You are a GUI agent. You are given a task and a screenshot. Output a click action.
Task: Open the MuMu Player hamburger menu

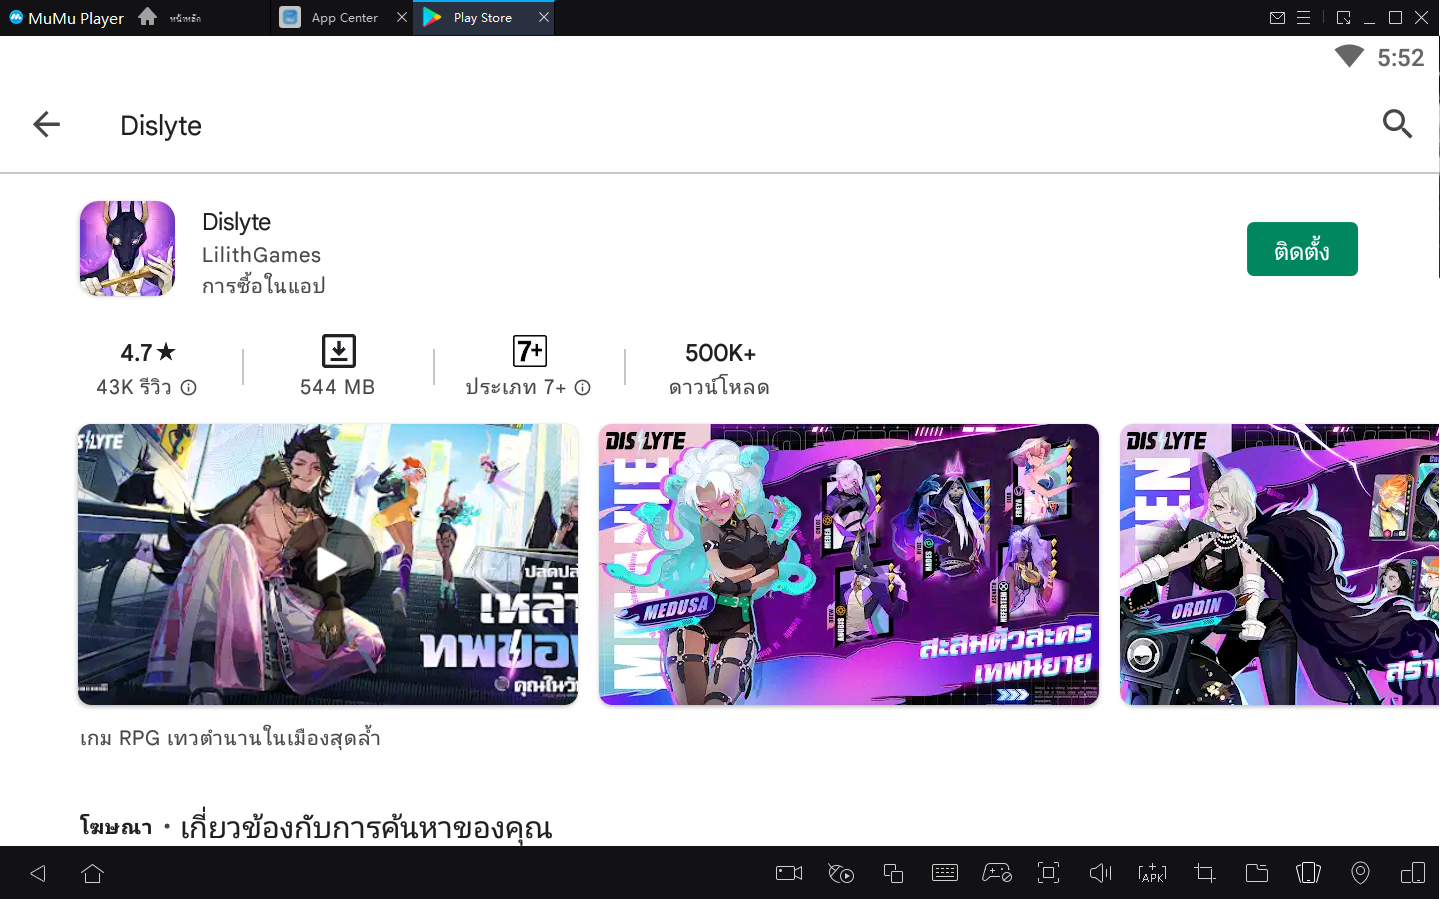[x=1304, y=18]
